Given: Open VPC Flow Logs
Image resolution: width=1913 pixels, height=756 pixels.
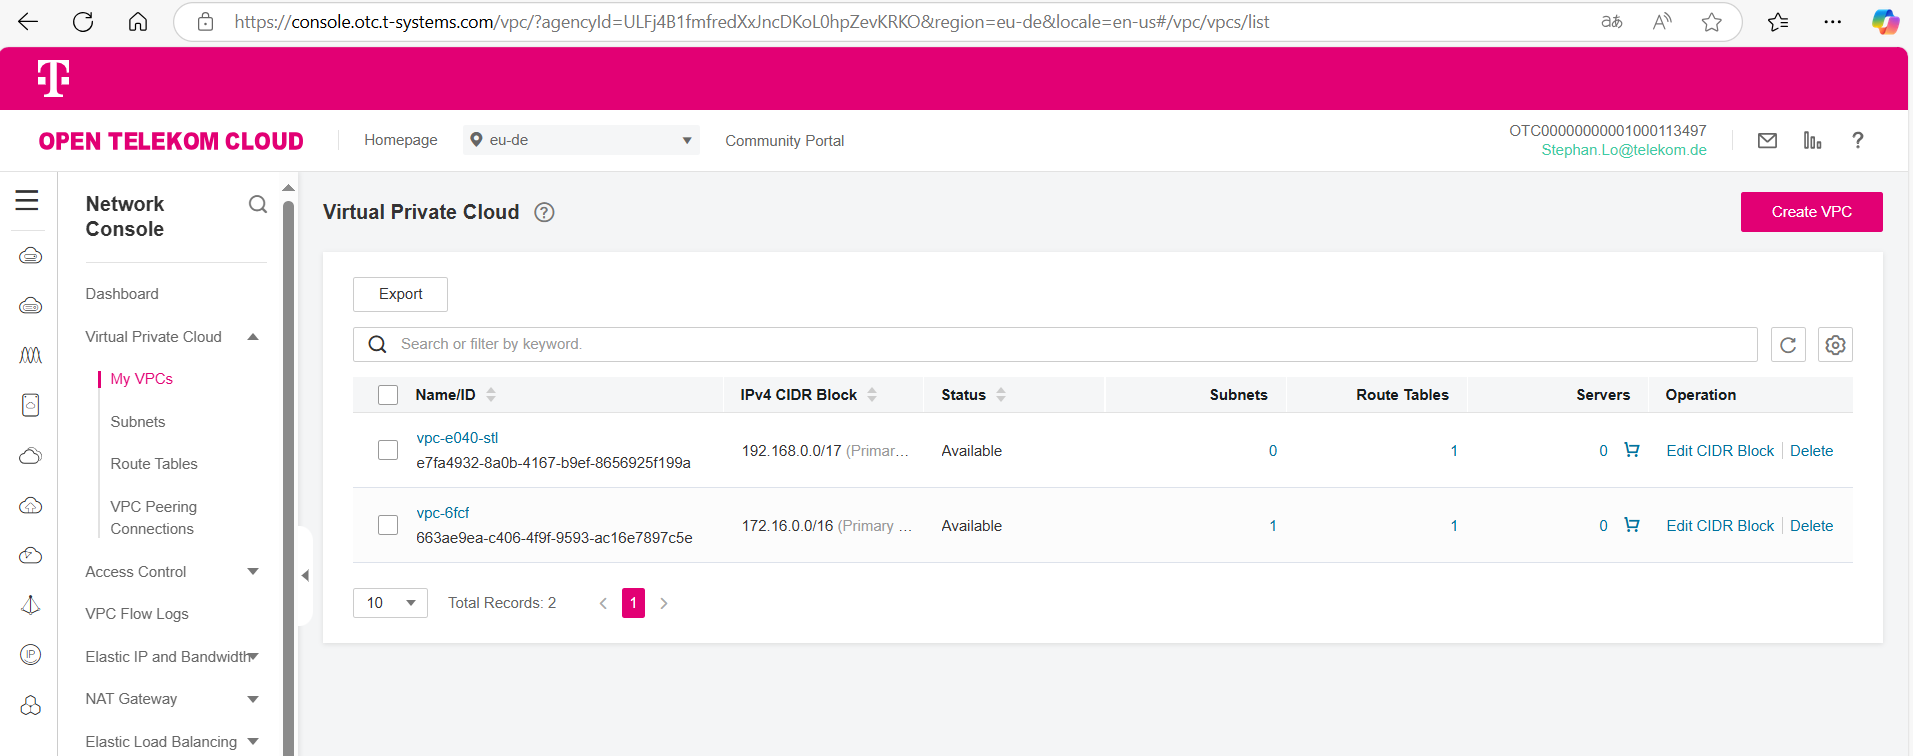Looking at the screenshot, I should coord(137,614).
